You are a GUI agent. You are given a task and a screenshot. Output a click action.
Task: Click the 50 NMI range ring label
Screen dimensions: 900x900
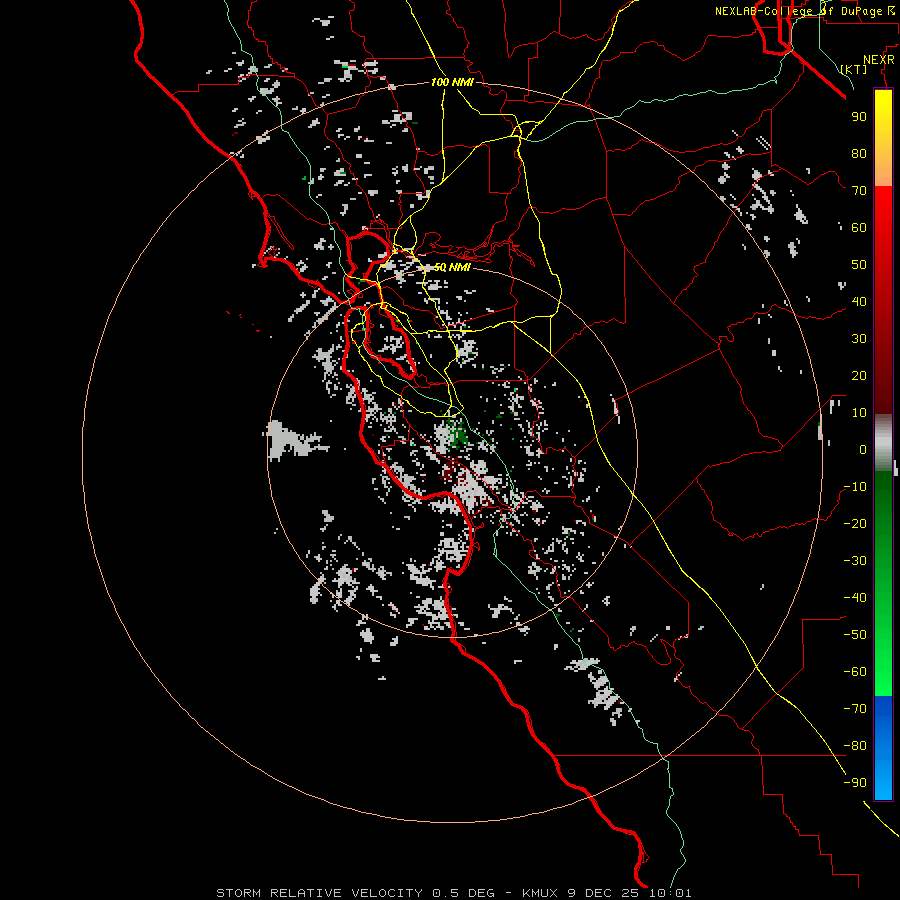452,267
